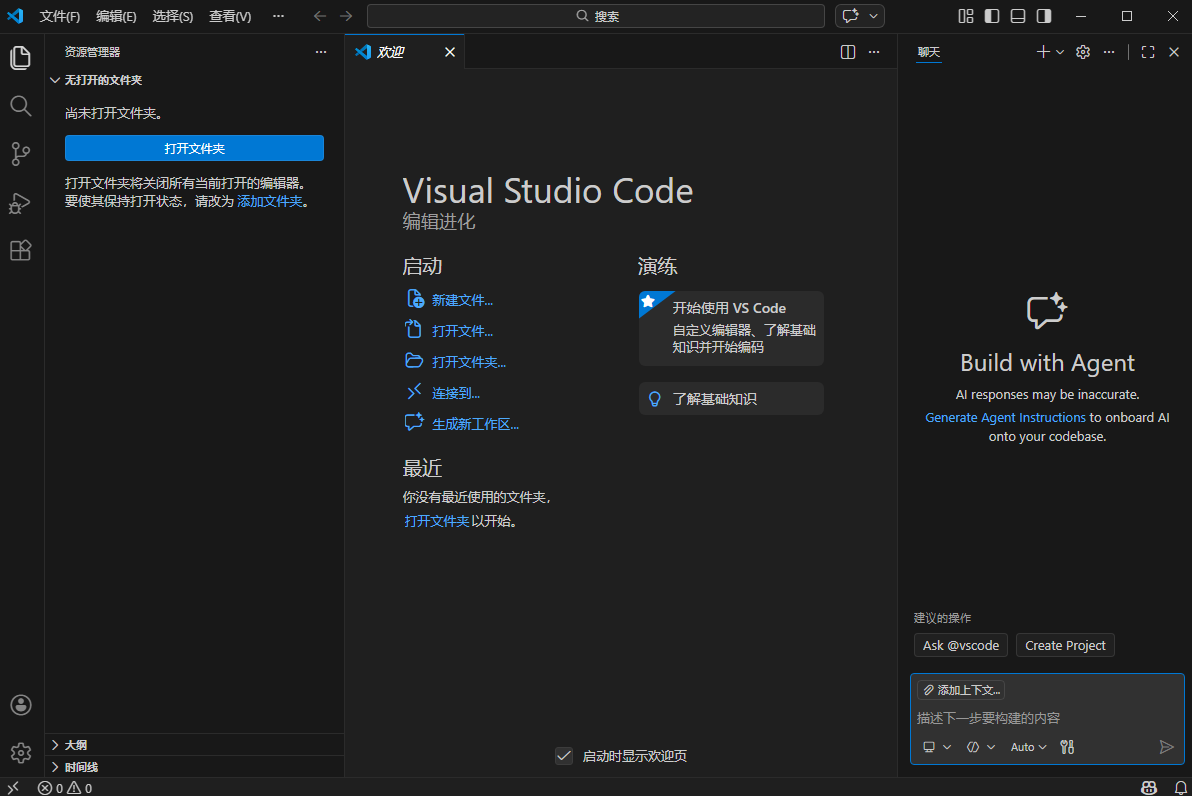The width and height of the screenshot is (1192, 796).
Task: Split the editor to the right
Action: point(848,52)
